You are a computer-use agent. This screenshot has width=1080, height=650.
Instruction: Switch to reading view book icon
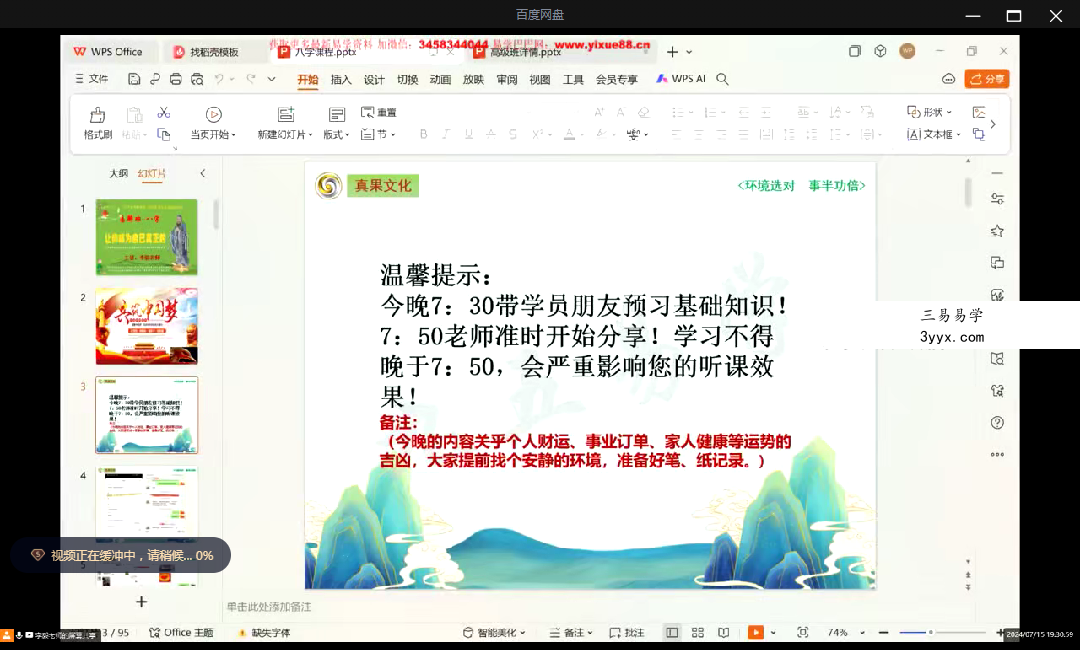pyautogui.click(x=724, y=632)
